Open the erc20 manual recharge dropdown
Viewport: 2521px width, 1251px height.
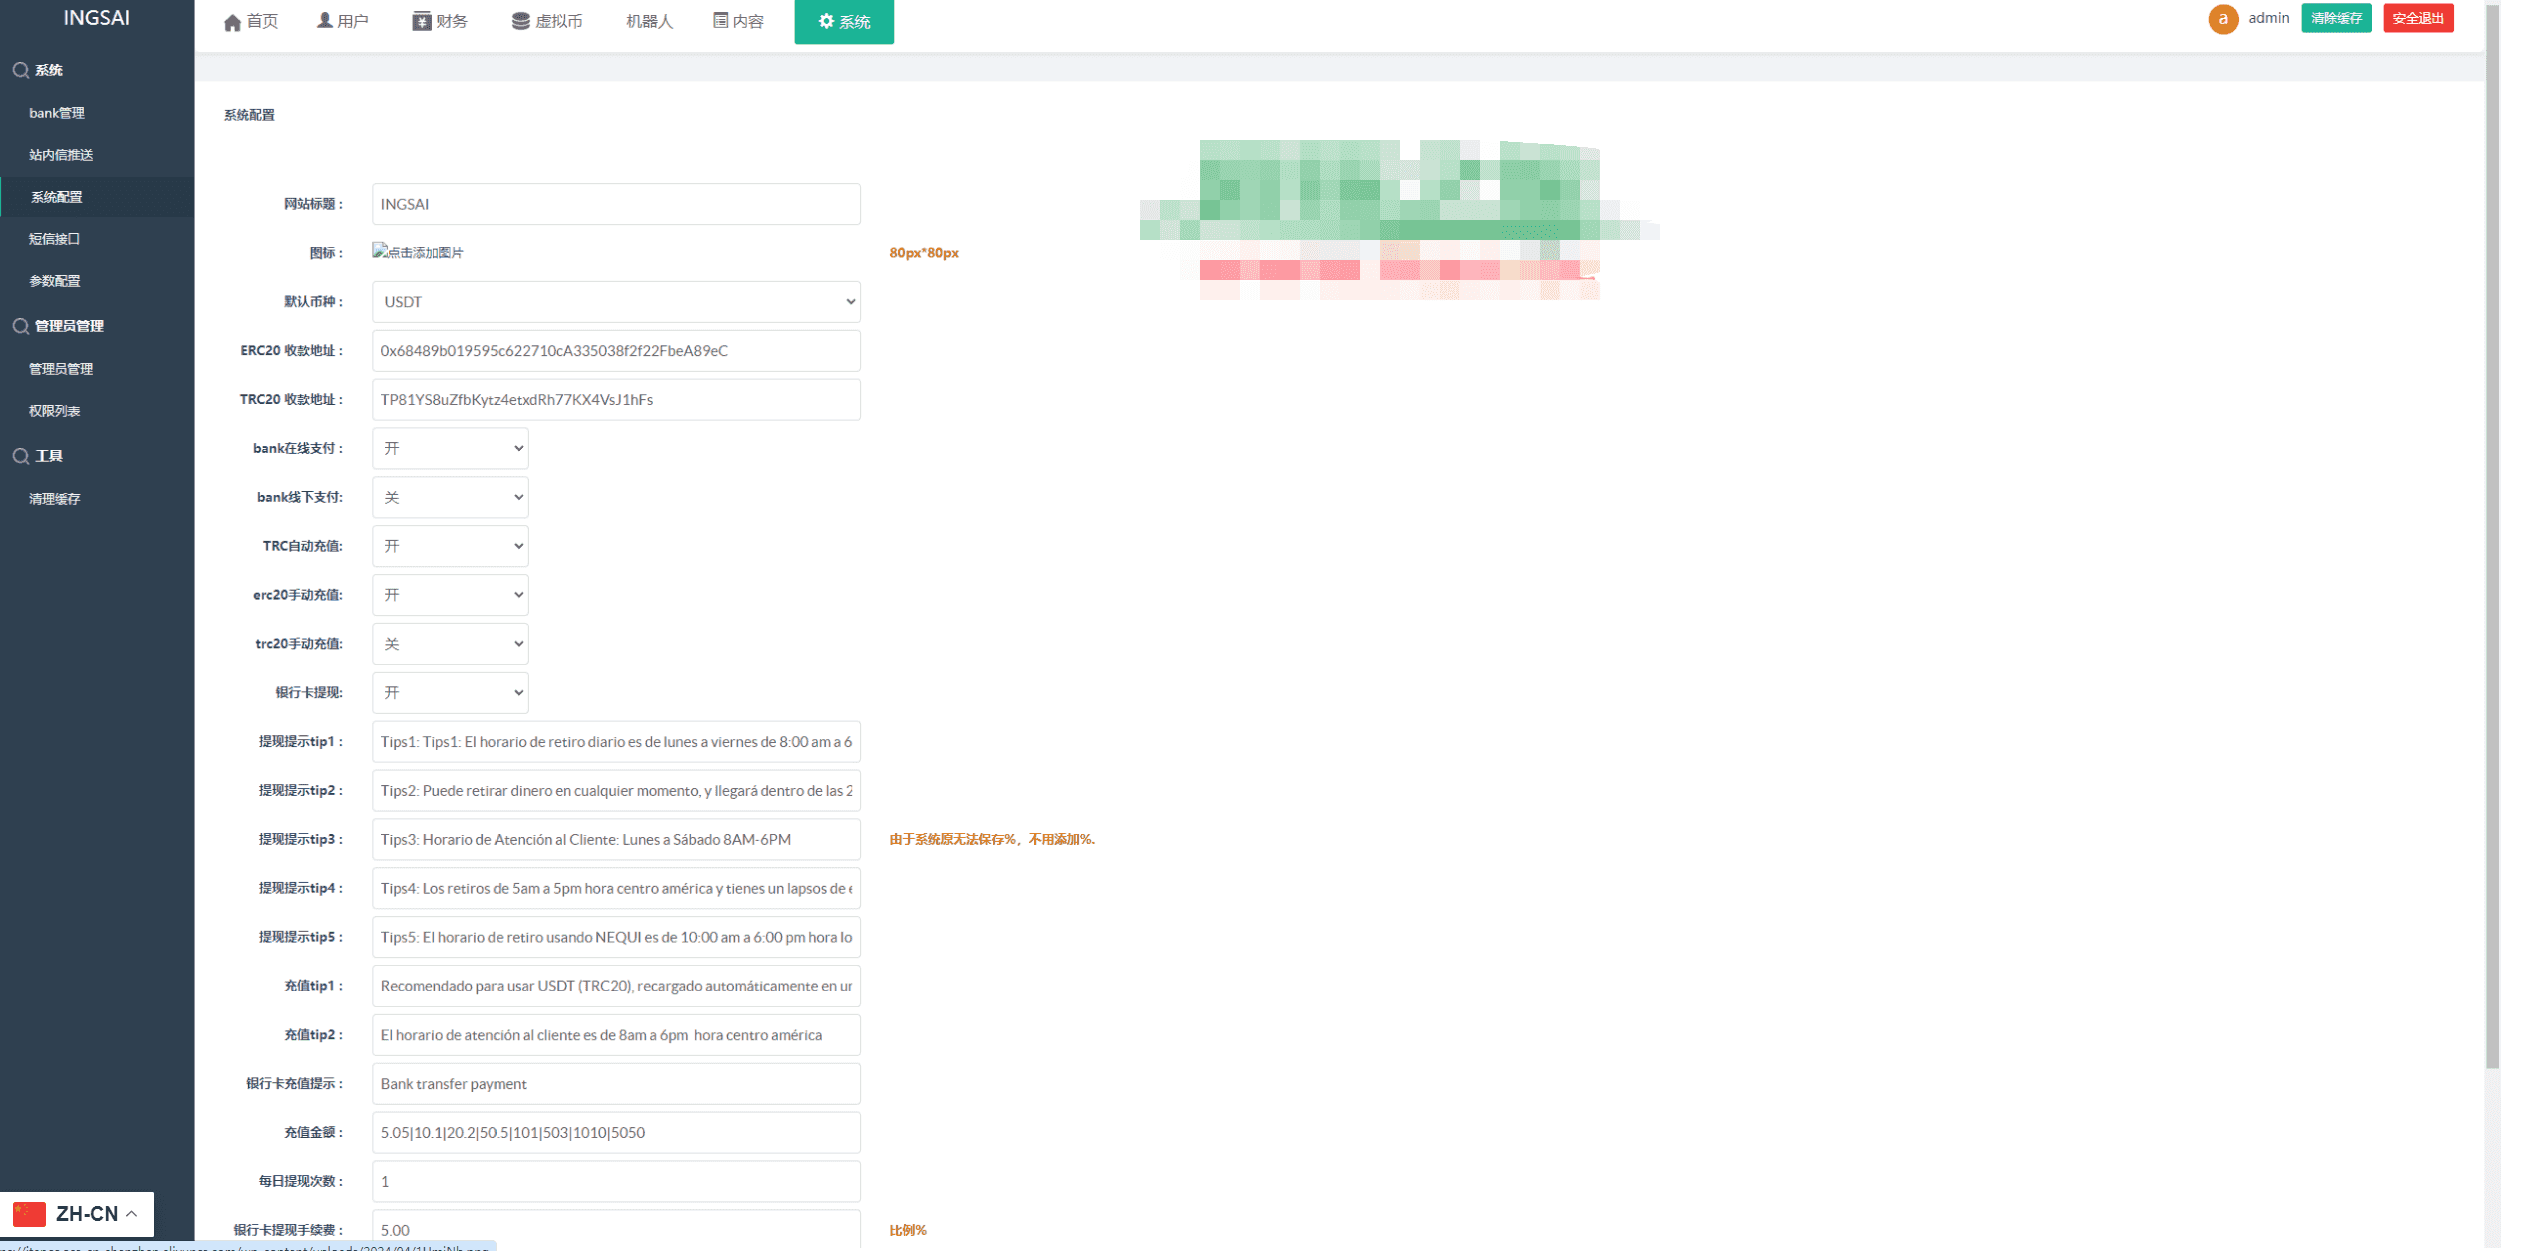pyautogui.click(x=450, y=595)
